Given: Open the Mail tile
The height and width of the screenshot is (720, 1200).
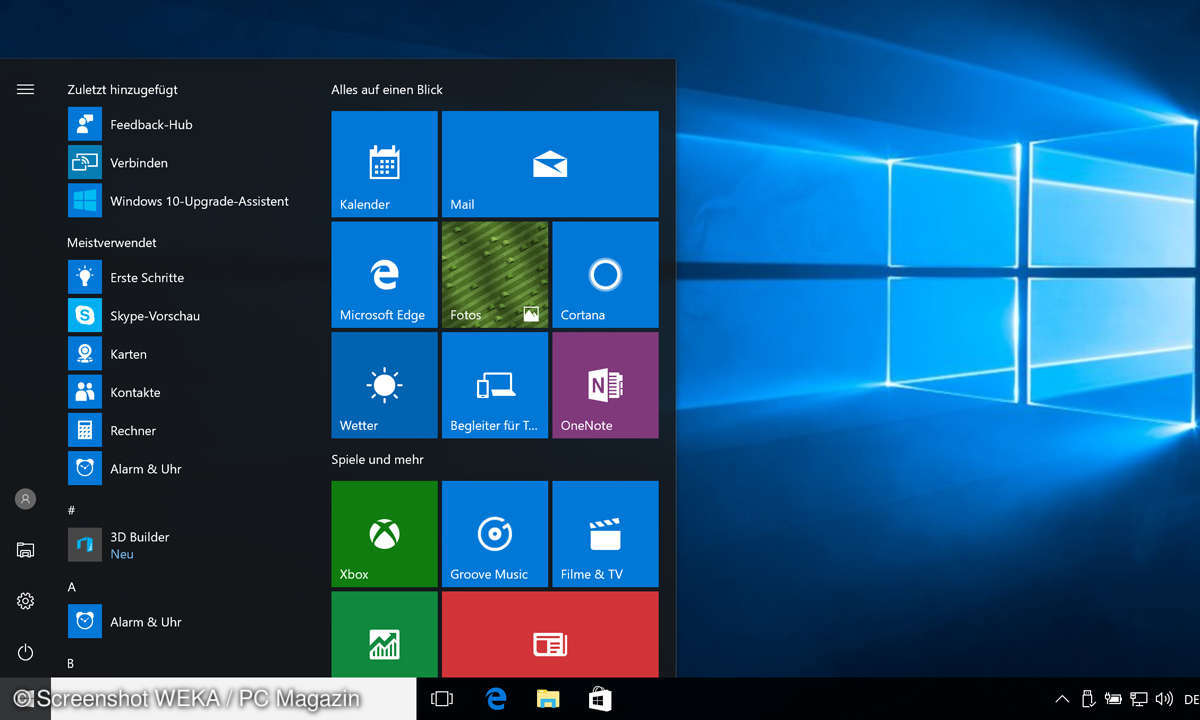Looking at the screenshot, I should (550, 164).
